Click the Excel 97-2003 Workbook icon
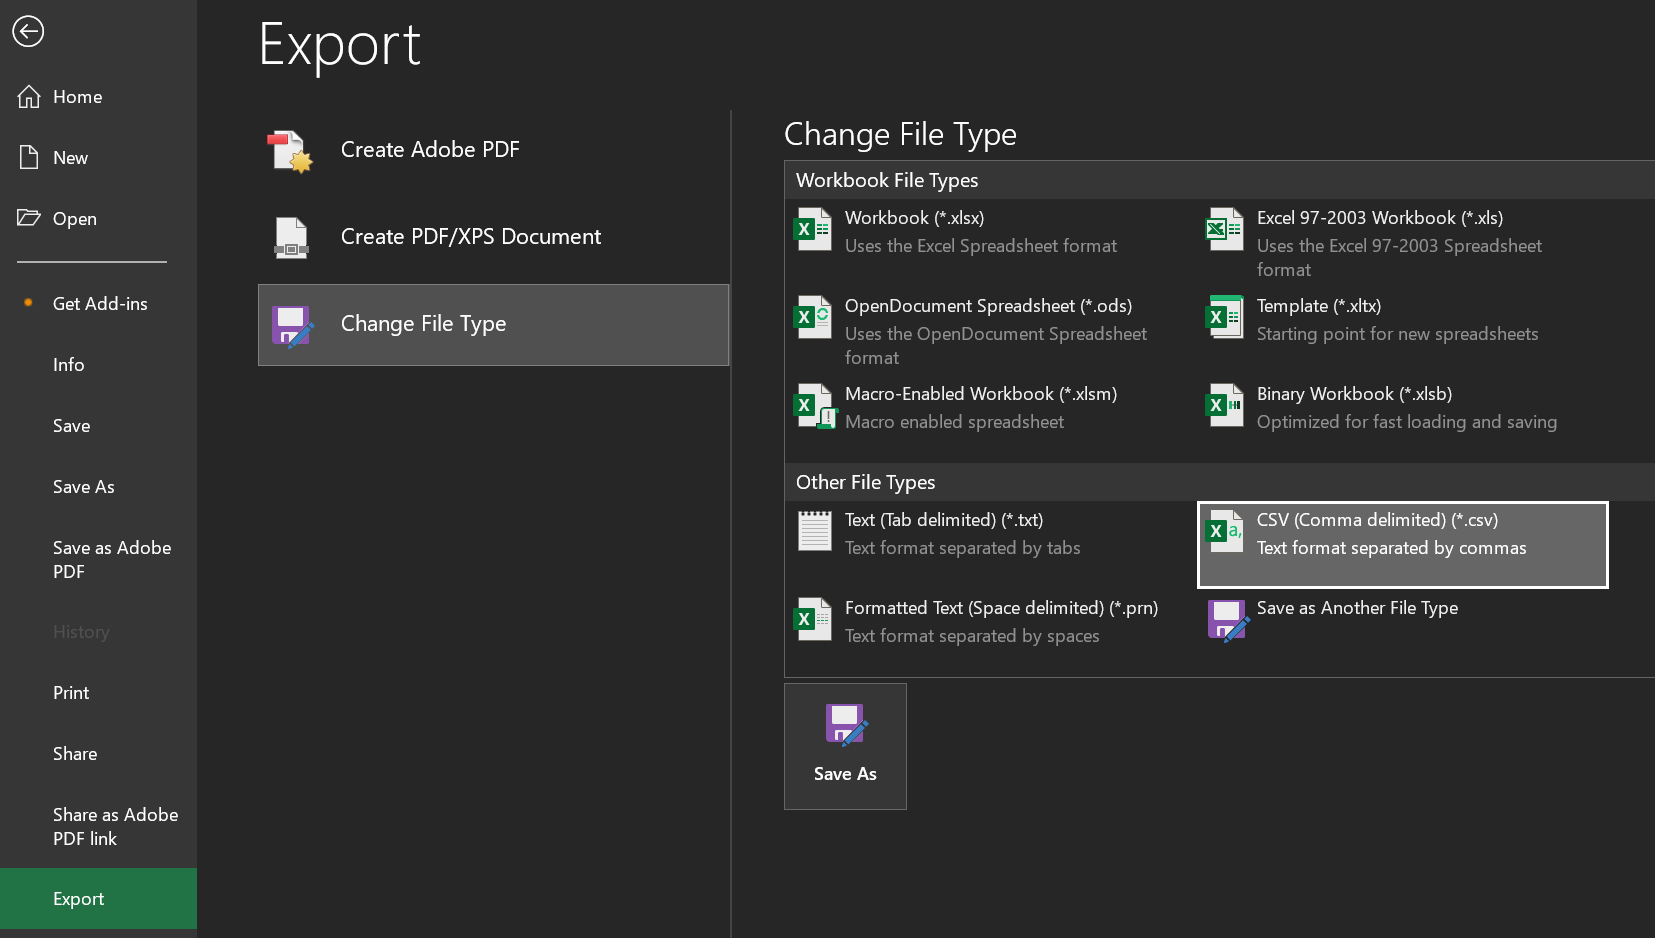 1225,229
